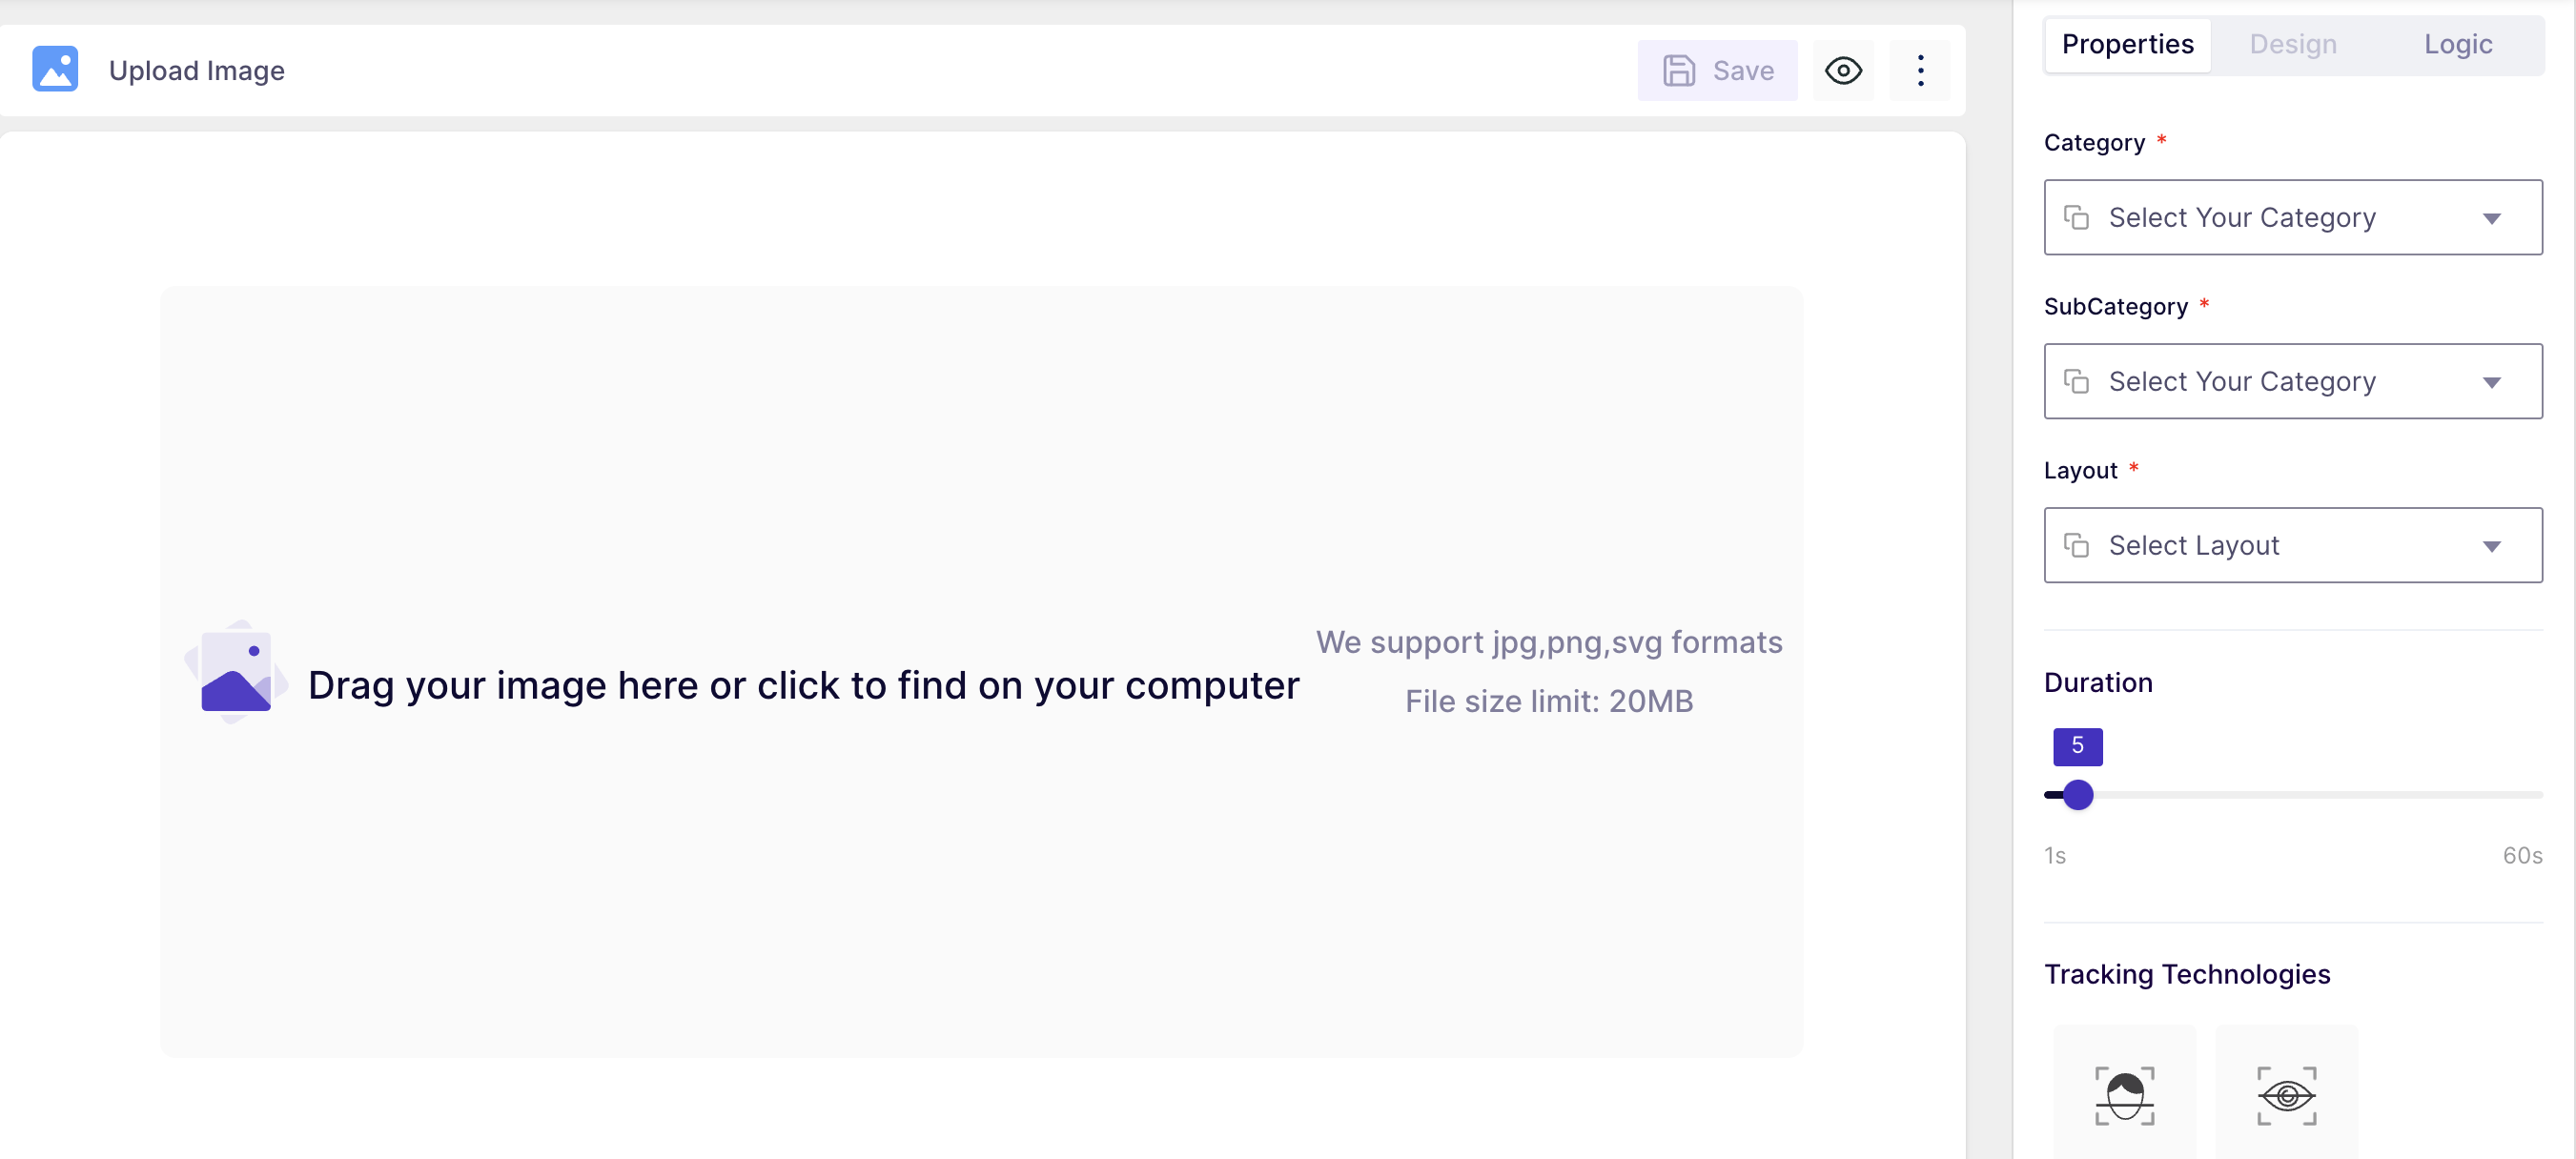Click the copy icon in Layout field
Screen dimensions: 2576x1159
click(2077, 545)
